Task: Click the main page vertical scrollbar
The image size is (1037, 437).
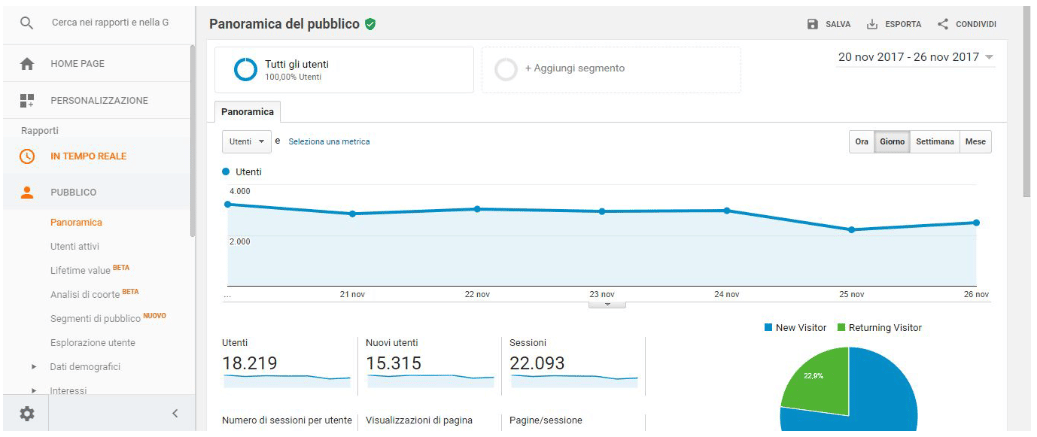Action: (1026, 102)
